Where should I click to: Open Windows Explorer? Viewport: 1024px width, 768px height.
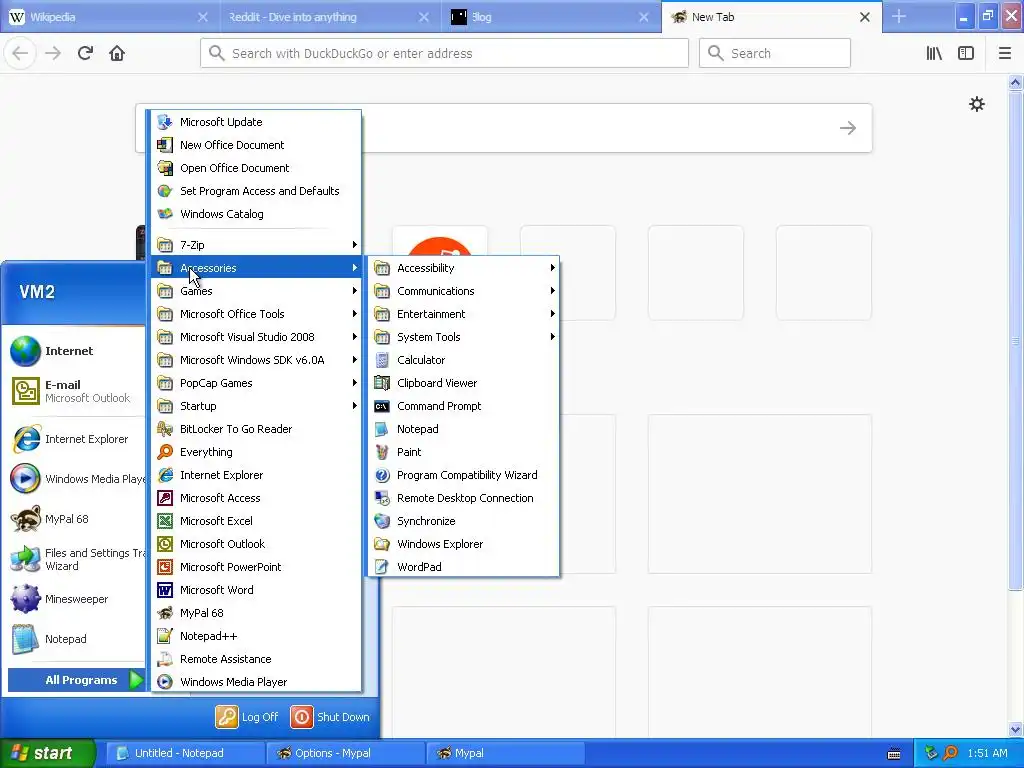pyautogui.click(x=463, y=544)
